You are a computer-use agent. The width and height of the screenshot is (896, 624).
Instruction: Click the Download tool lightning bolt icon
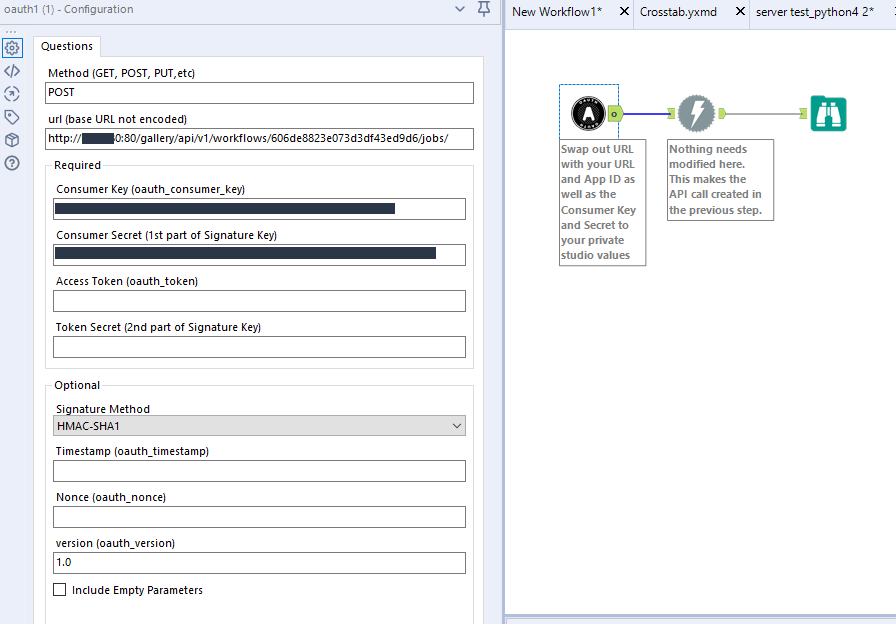click(696, 113)
